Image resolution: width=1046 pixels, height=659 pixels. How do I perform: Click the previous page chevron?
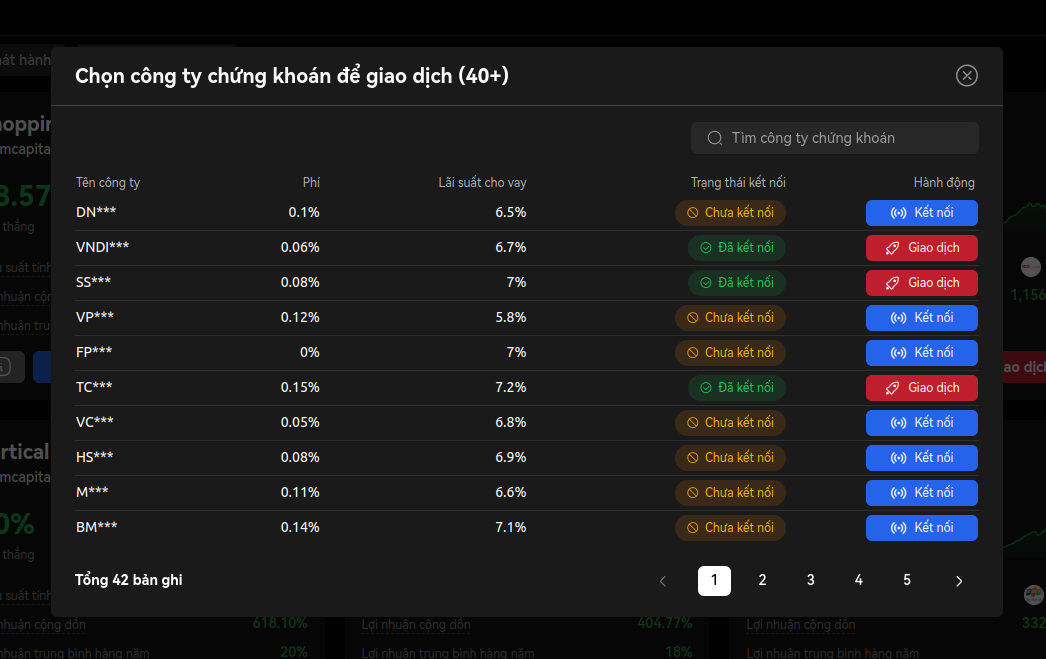[662, 581]
